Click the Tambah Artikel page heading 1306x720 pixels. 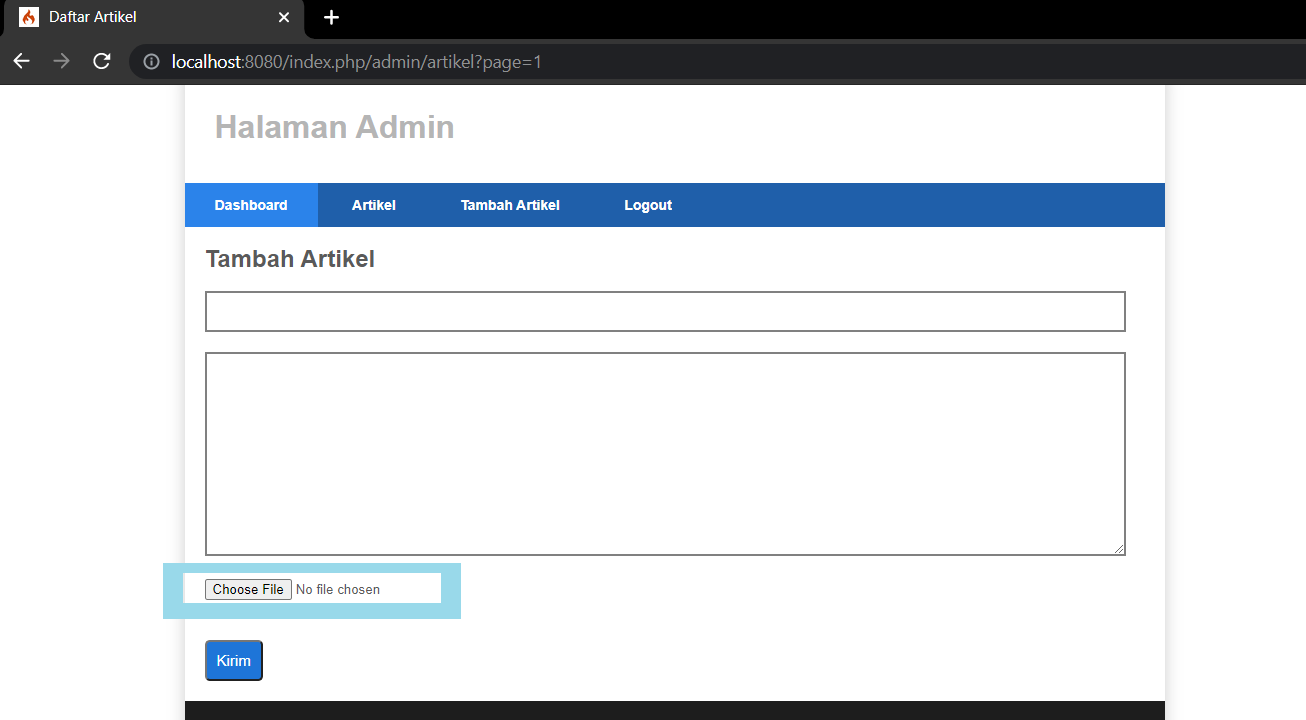pyautogui.click(x=289, y=258)
